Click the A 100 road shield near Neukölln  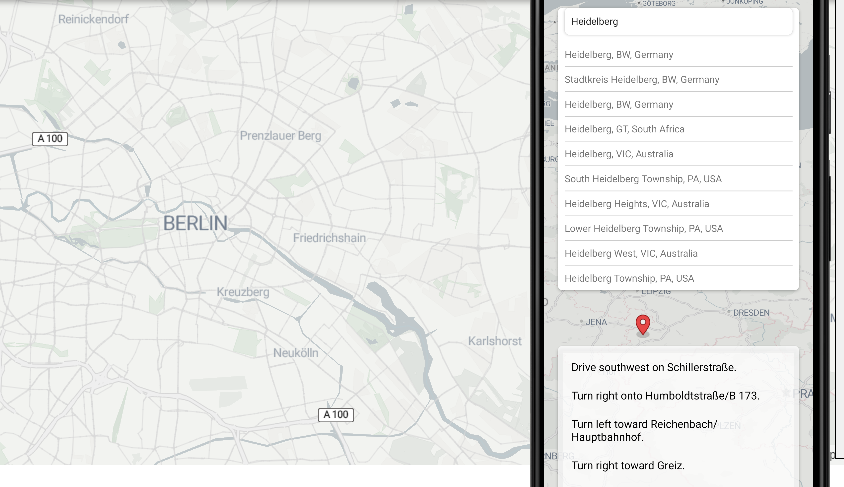point(336,415)
